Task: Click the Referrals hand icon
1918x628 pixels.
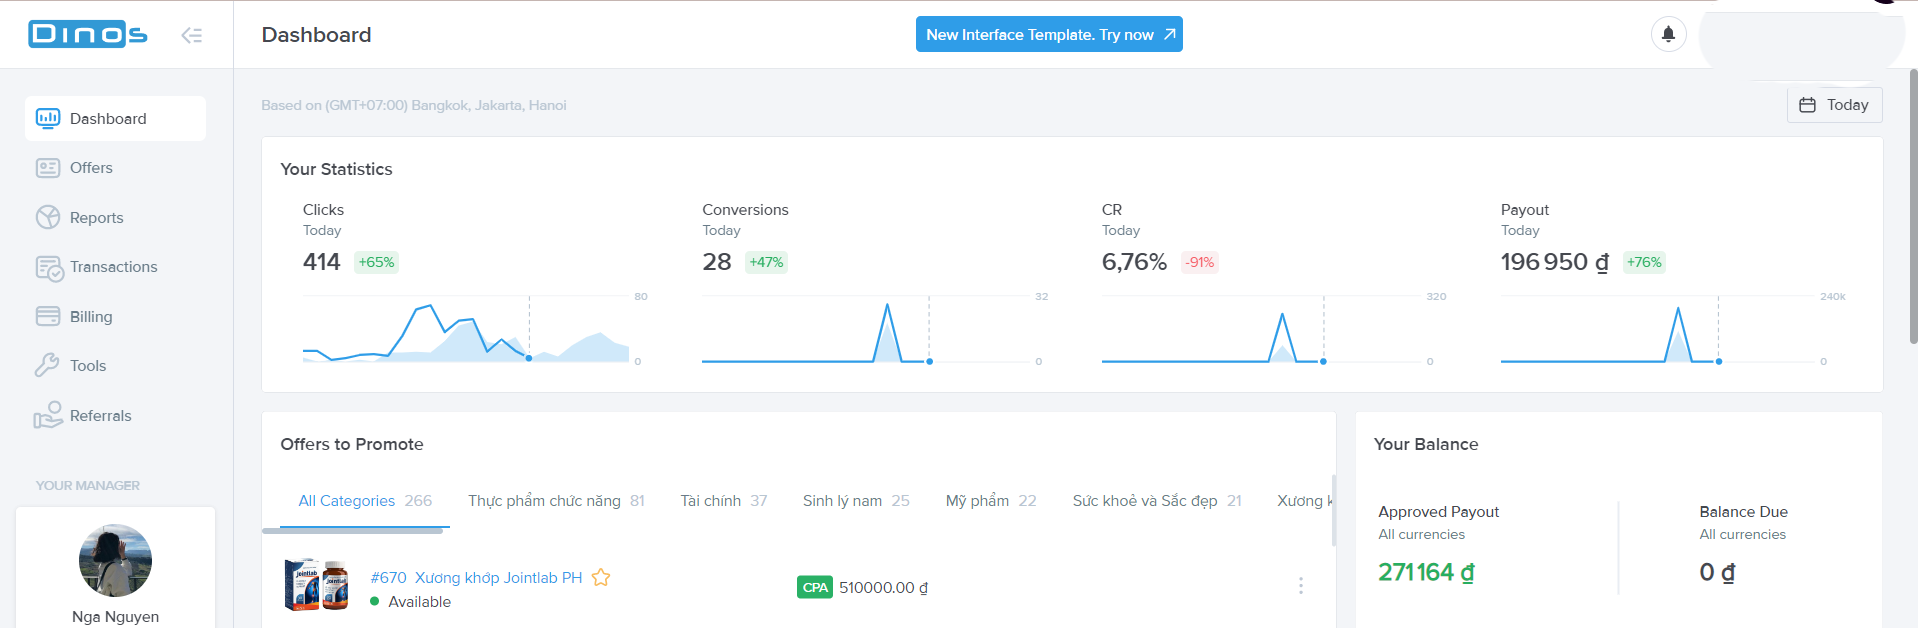Action: [47, 415]
